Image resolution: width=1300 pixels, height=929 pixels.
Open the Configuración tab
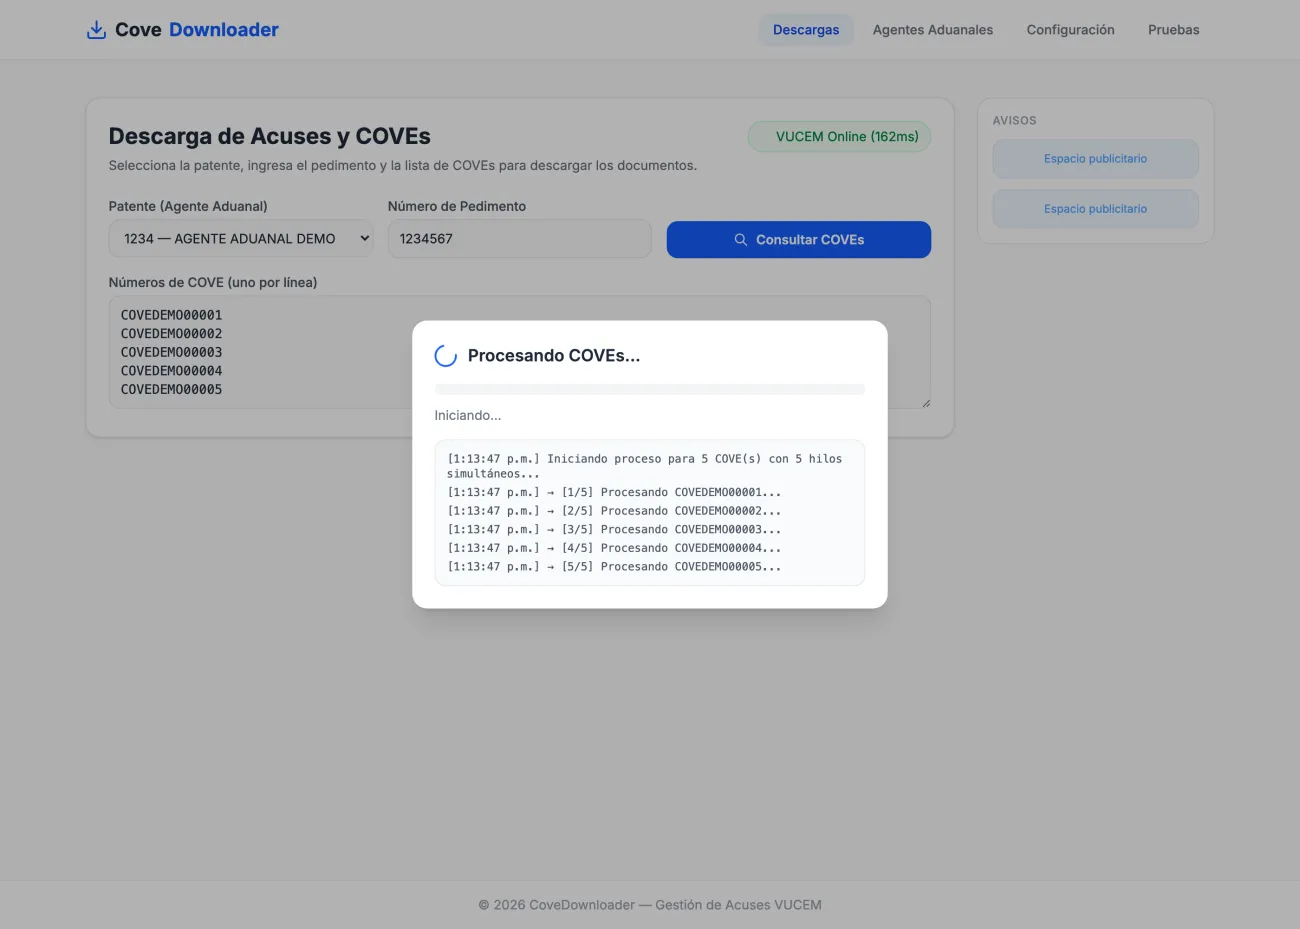click(1070, 30)
